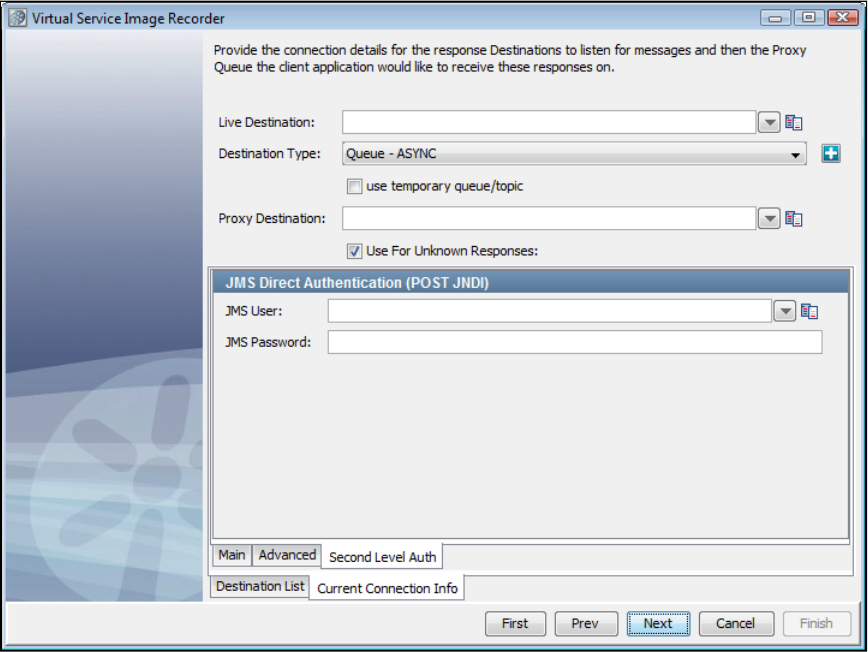Image resolution: width=868 pixels, height=652 pixels.
Task: Expand the JMS User dropdown arrow
Action: [x=785, y=312]
